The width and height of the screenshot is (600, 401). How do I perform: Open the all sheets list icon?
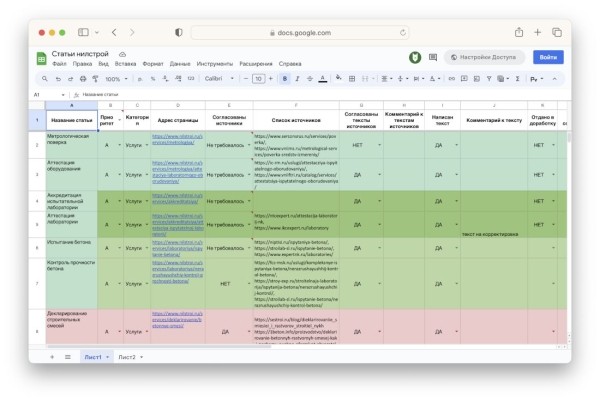(67, 356)
